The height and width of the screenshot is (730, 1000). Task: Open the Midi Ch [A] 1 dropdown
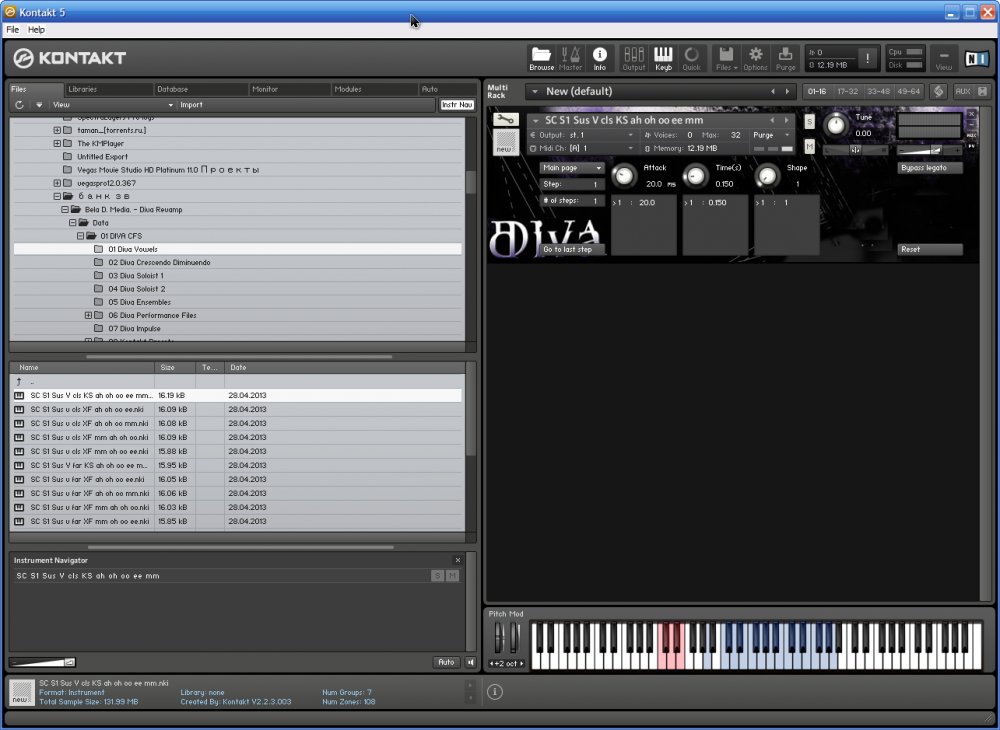coord(582,148)
